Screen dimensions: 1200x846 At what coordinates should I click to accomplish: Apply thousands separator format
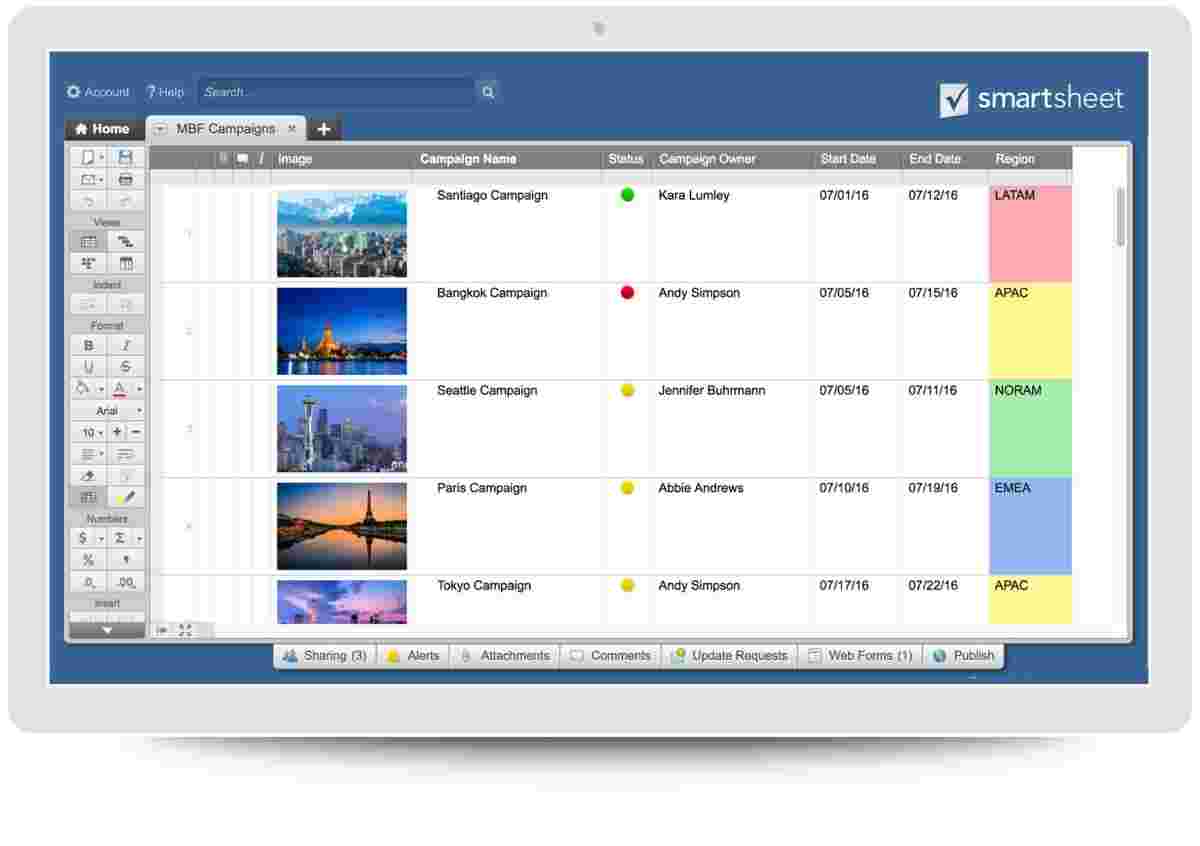coord(125,560)
